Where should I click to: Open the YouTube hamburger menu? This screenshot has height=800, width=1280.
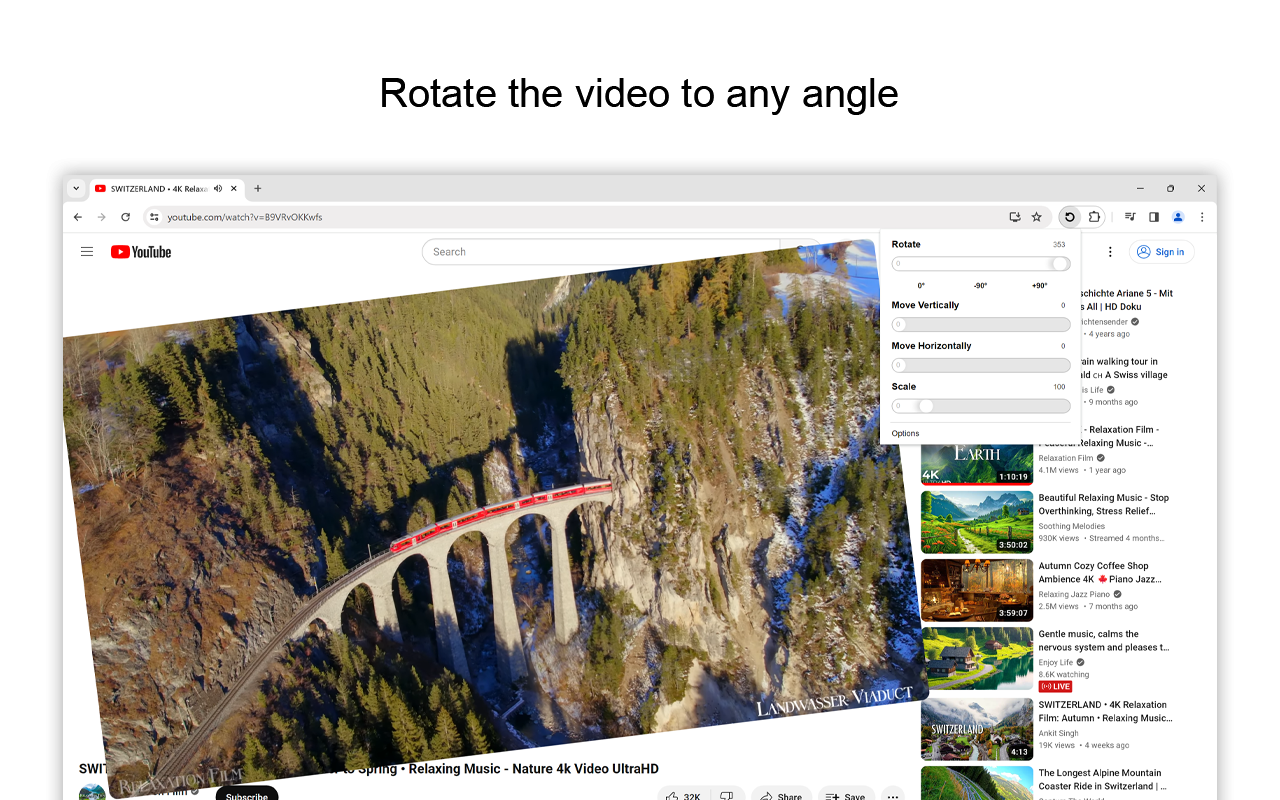click(87, 251)
